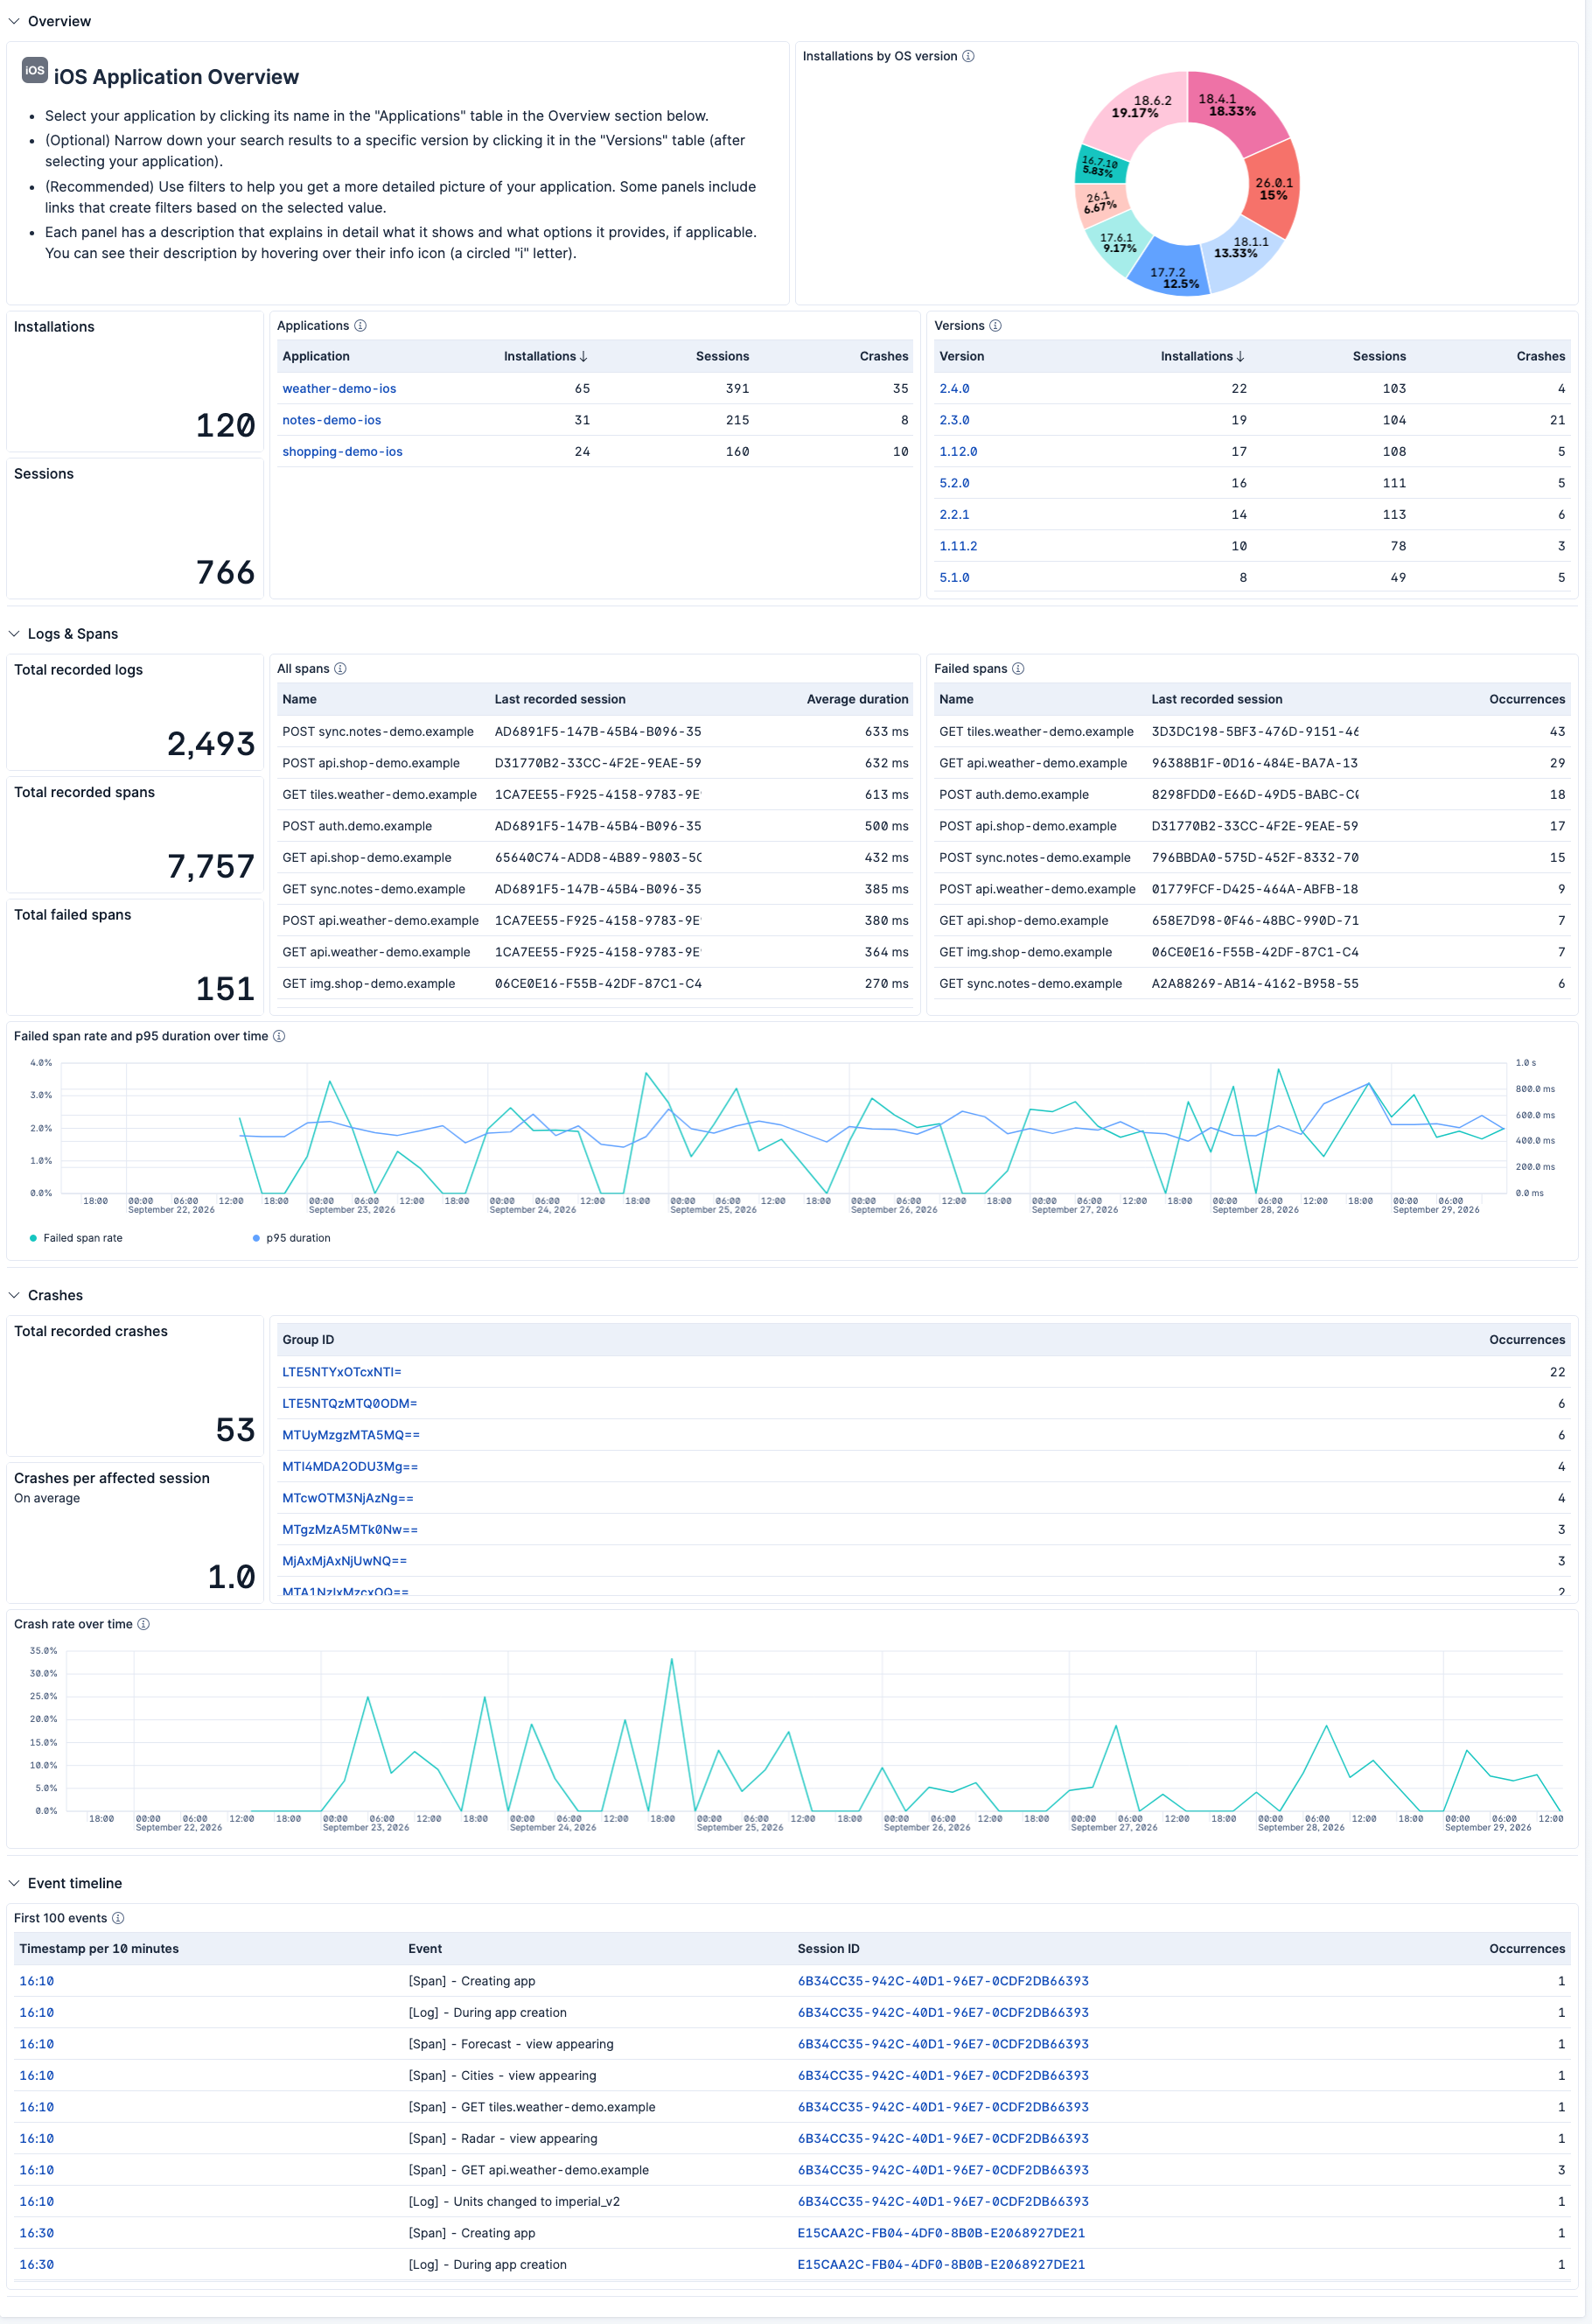The image size is (1592, 2324).
Task: Sort Applications table by Installations arrow
Action: (584, 356)
